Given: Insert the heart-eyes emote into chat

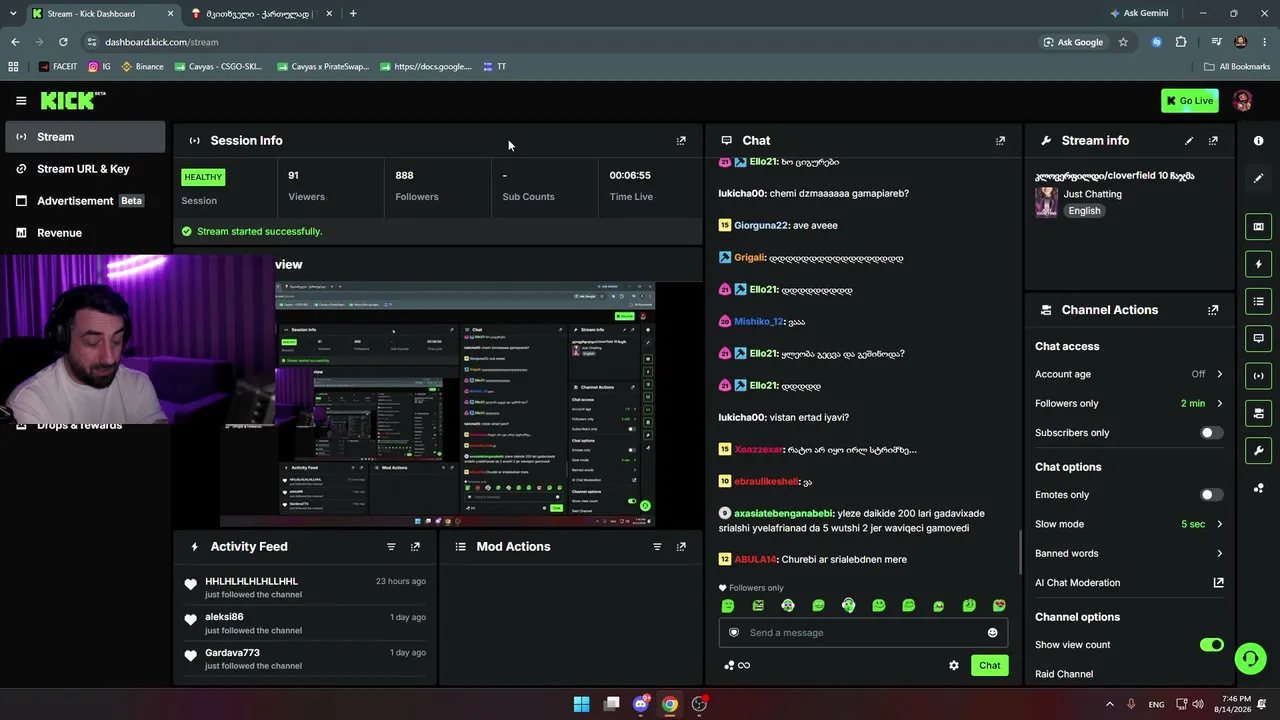Looking at the screenshot, I should [998, 606].
